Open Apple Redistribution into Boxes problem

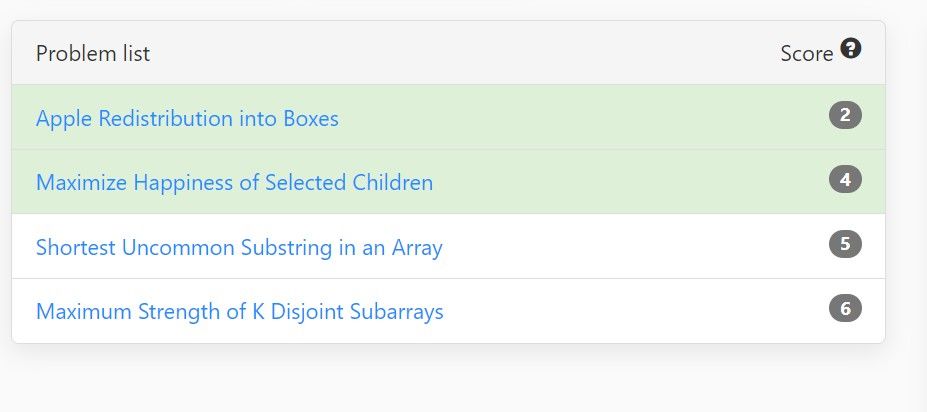click(187, 118)
